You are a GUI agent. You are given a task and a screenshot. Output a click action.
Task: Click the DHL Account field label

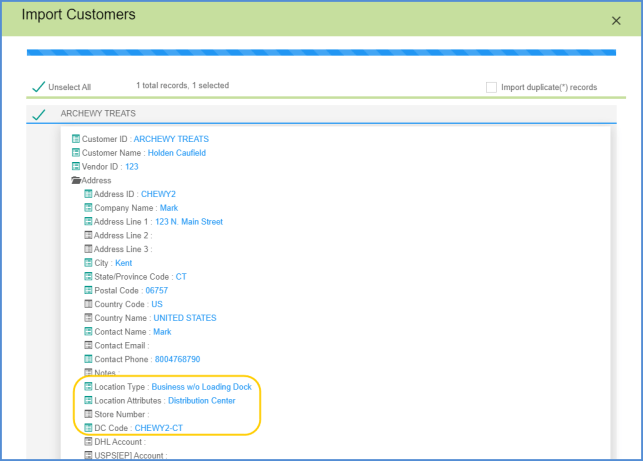click(118, 442)
